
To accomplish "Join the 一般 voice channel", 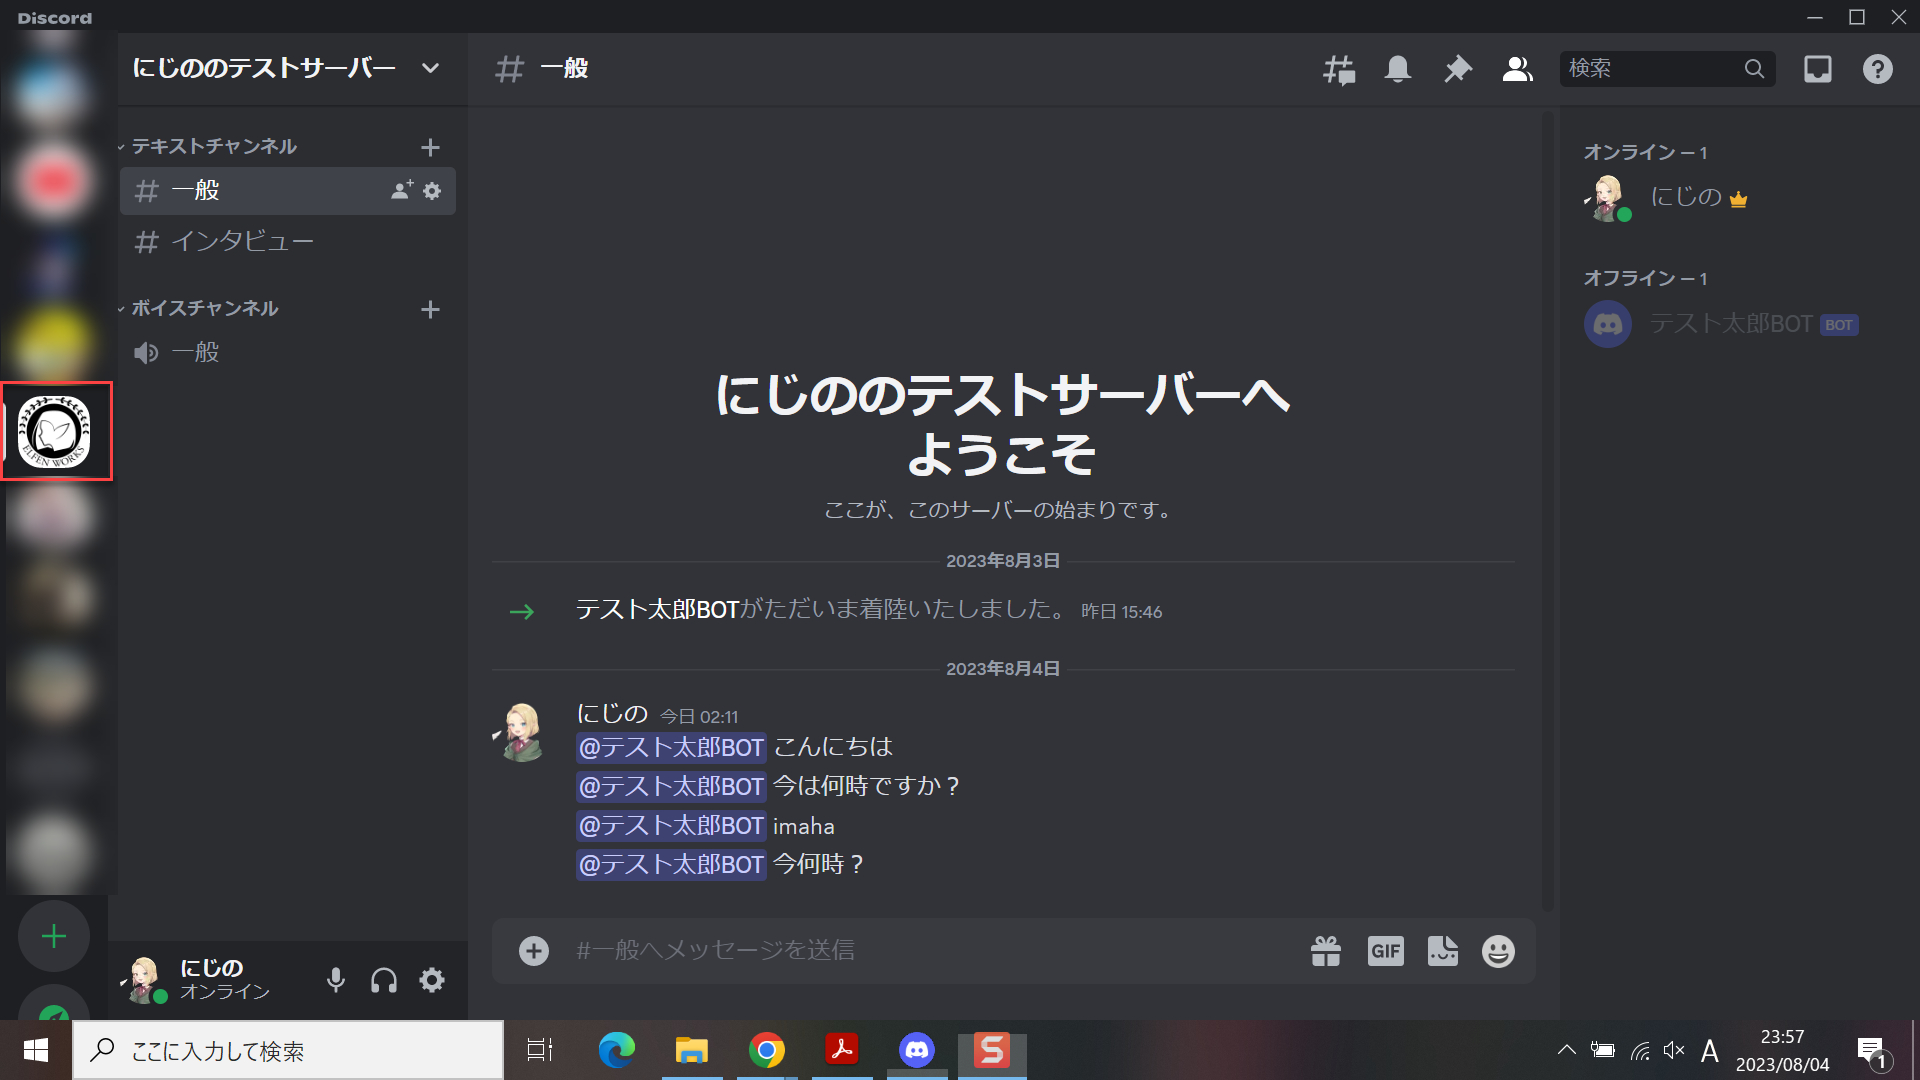I will (196, 352).
